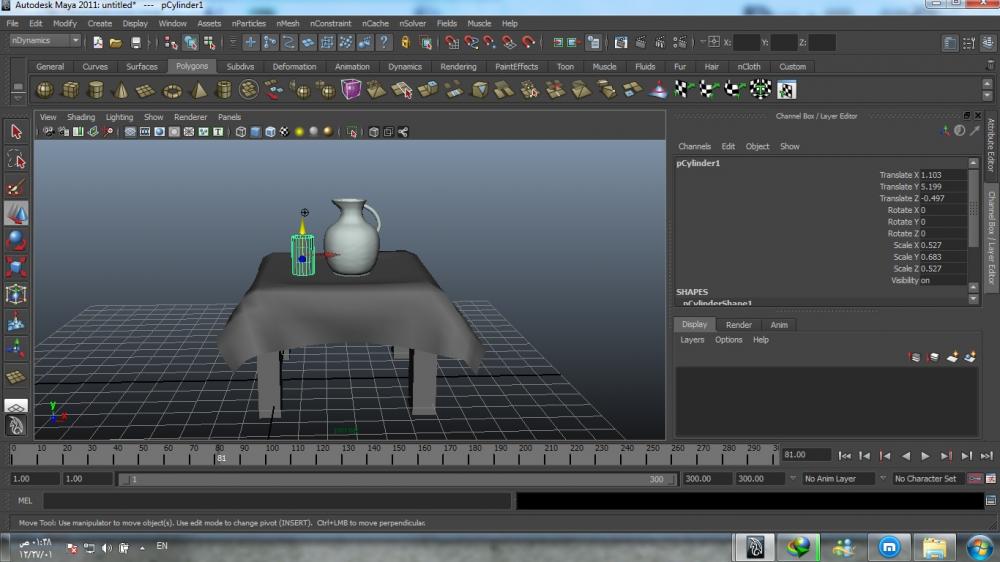Click the Polygon Torus shelf icon
Screen dimensions: 1000x562
pos(172,90)
